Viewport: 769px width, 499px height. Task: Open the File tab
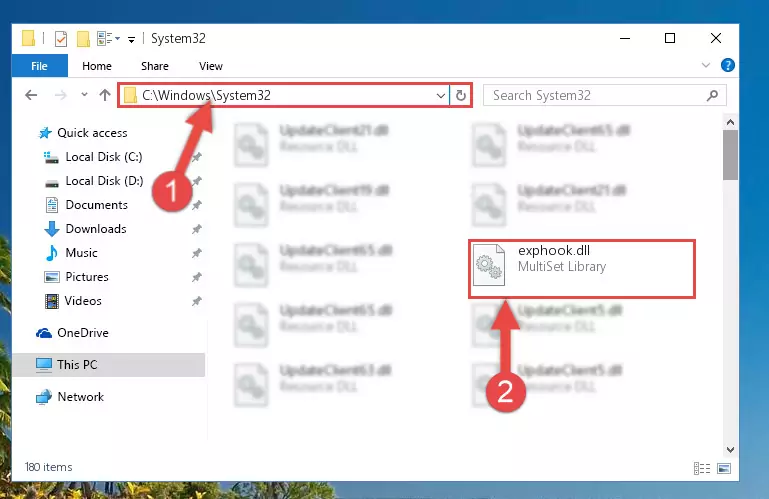[39, 66]
